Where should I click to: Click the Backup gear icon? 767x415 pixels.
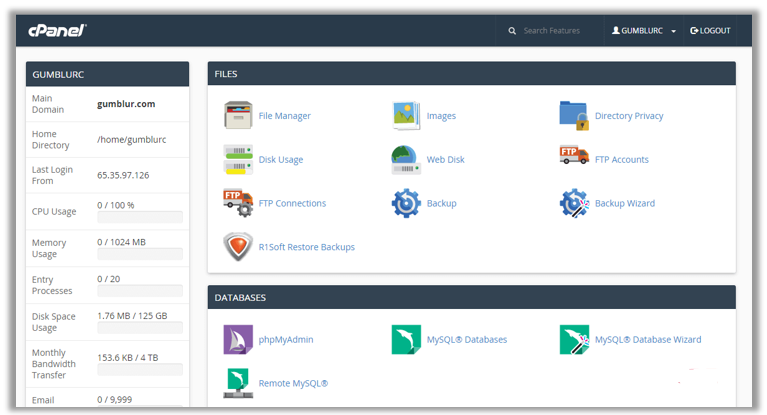point(406,203)
